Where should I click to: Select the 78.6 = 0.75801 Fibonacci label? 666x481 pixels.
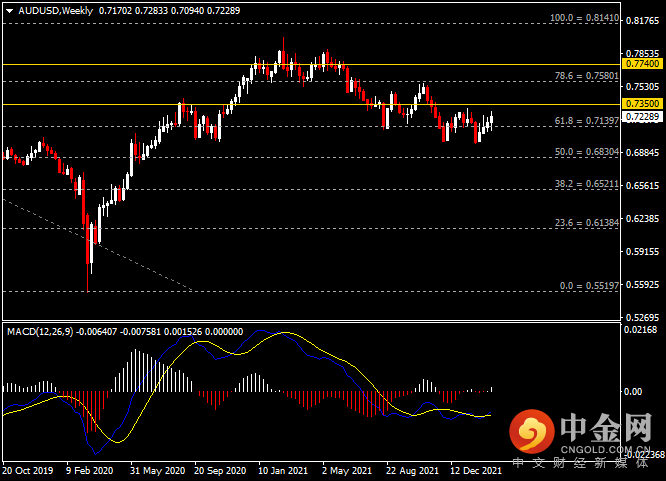587,76
